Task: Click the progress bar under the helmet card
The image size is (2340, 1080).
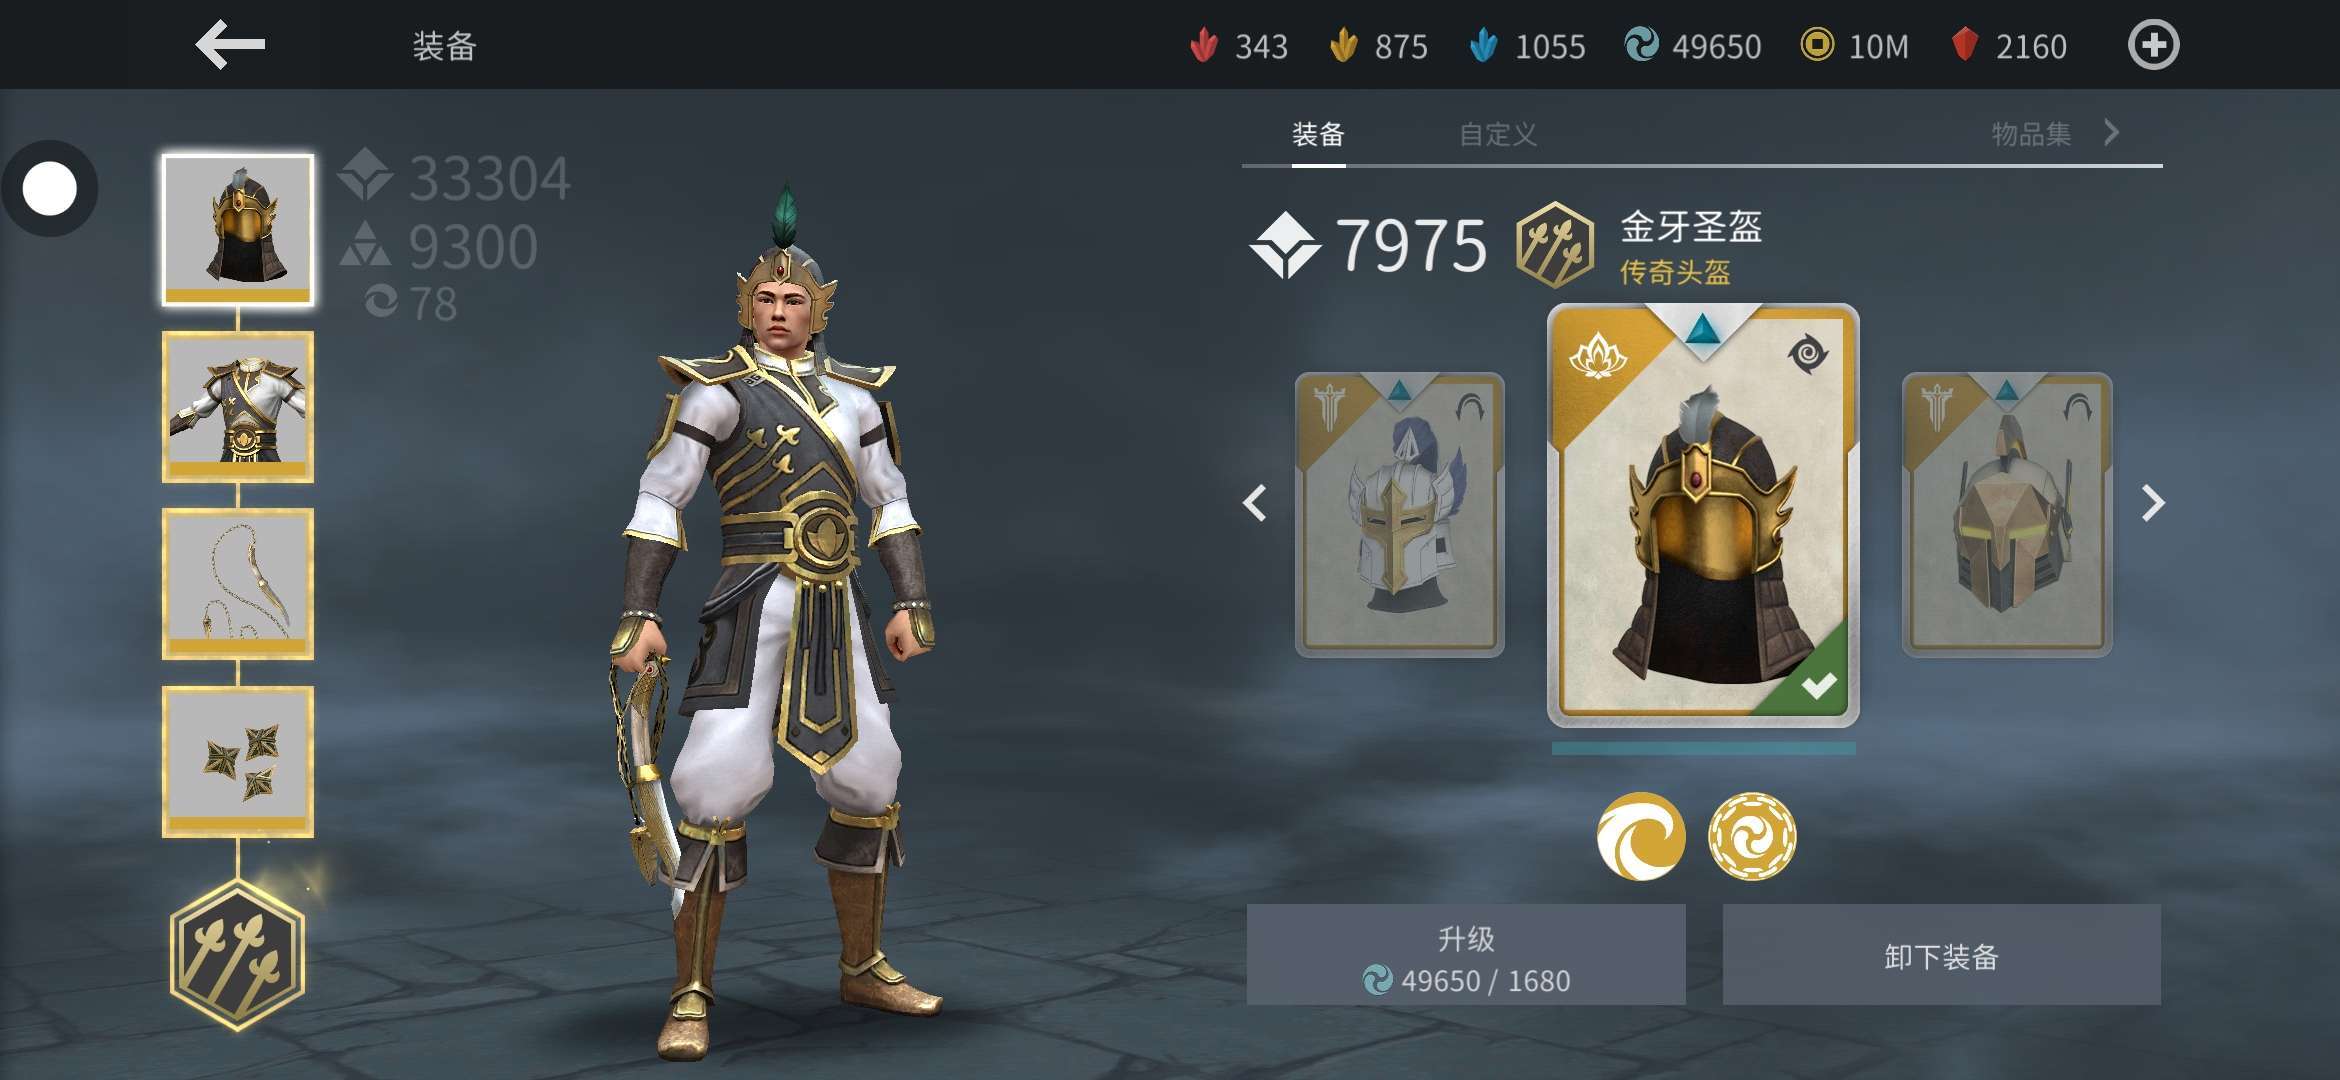Action: tap(1703, 748)
